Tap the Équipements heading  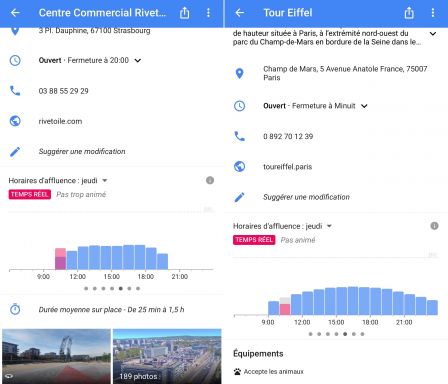258,353
